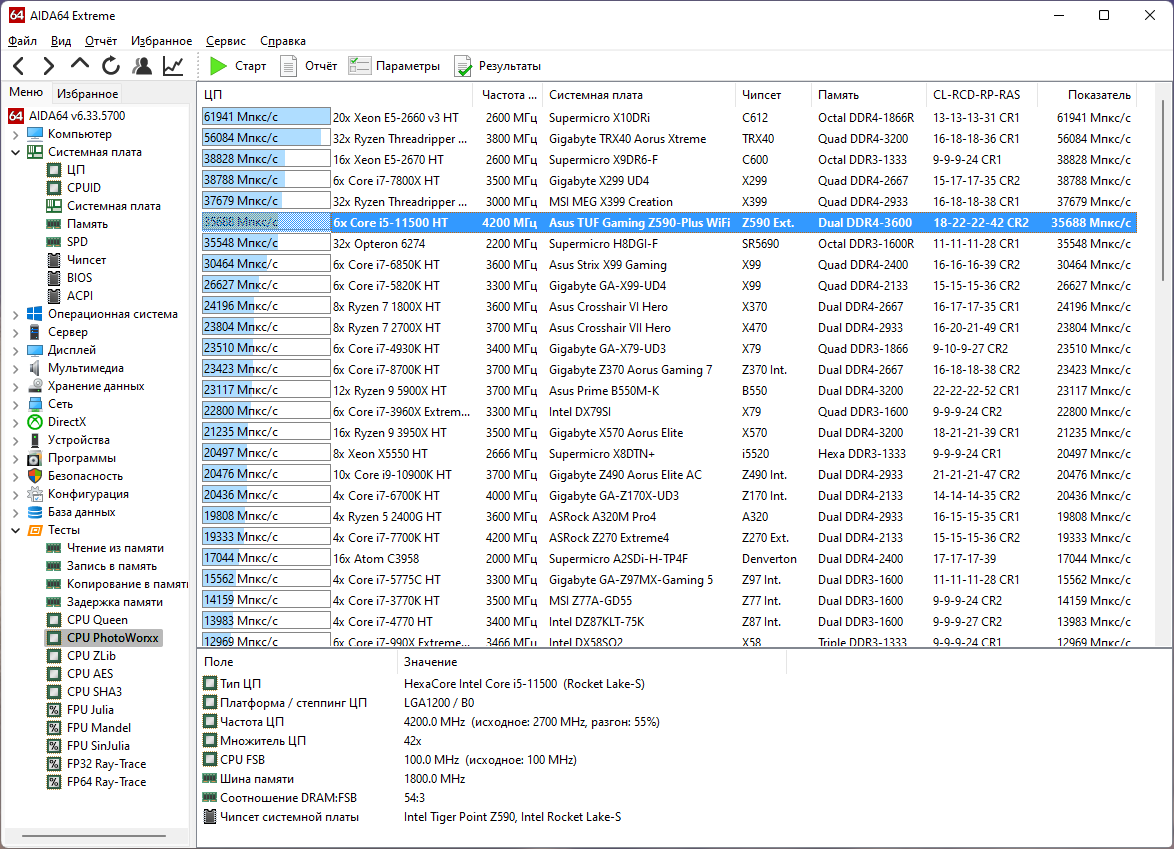This screenshot has width=1174, height=849.
Task: Click the Сервер tower icon
Action: (35, 332)
